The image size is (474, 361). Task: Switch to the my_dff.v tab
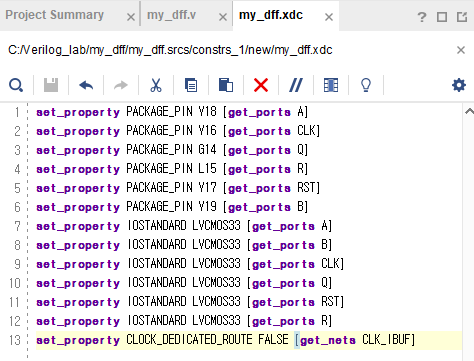(x=171, y=15)
